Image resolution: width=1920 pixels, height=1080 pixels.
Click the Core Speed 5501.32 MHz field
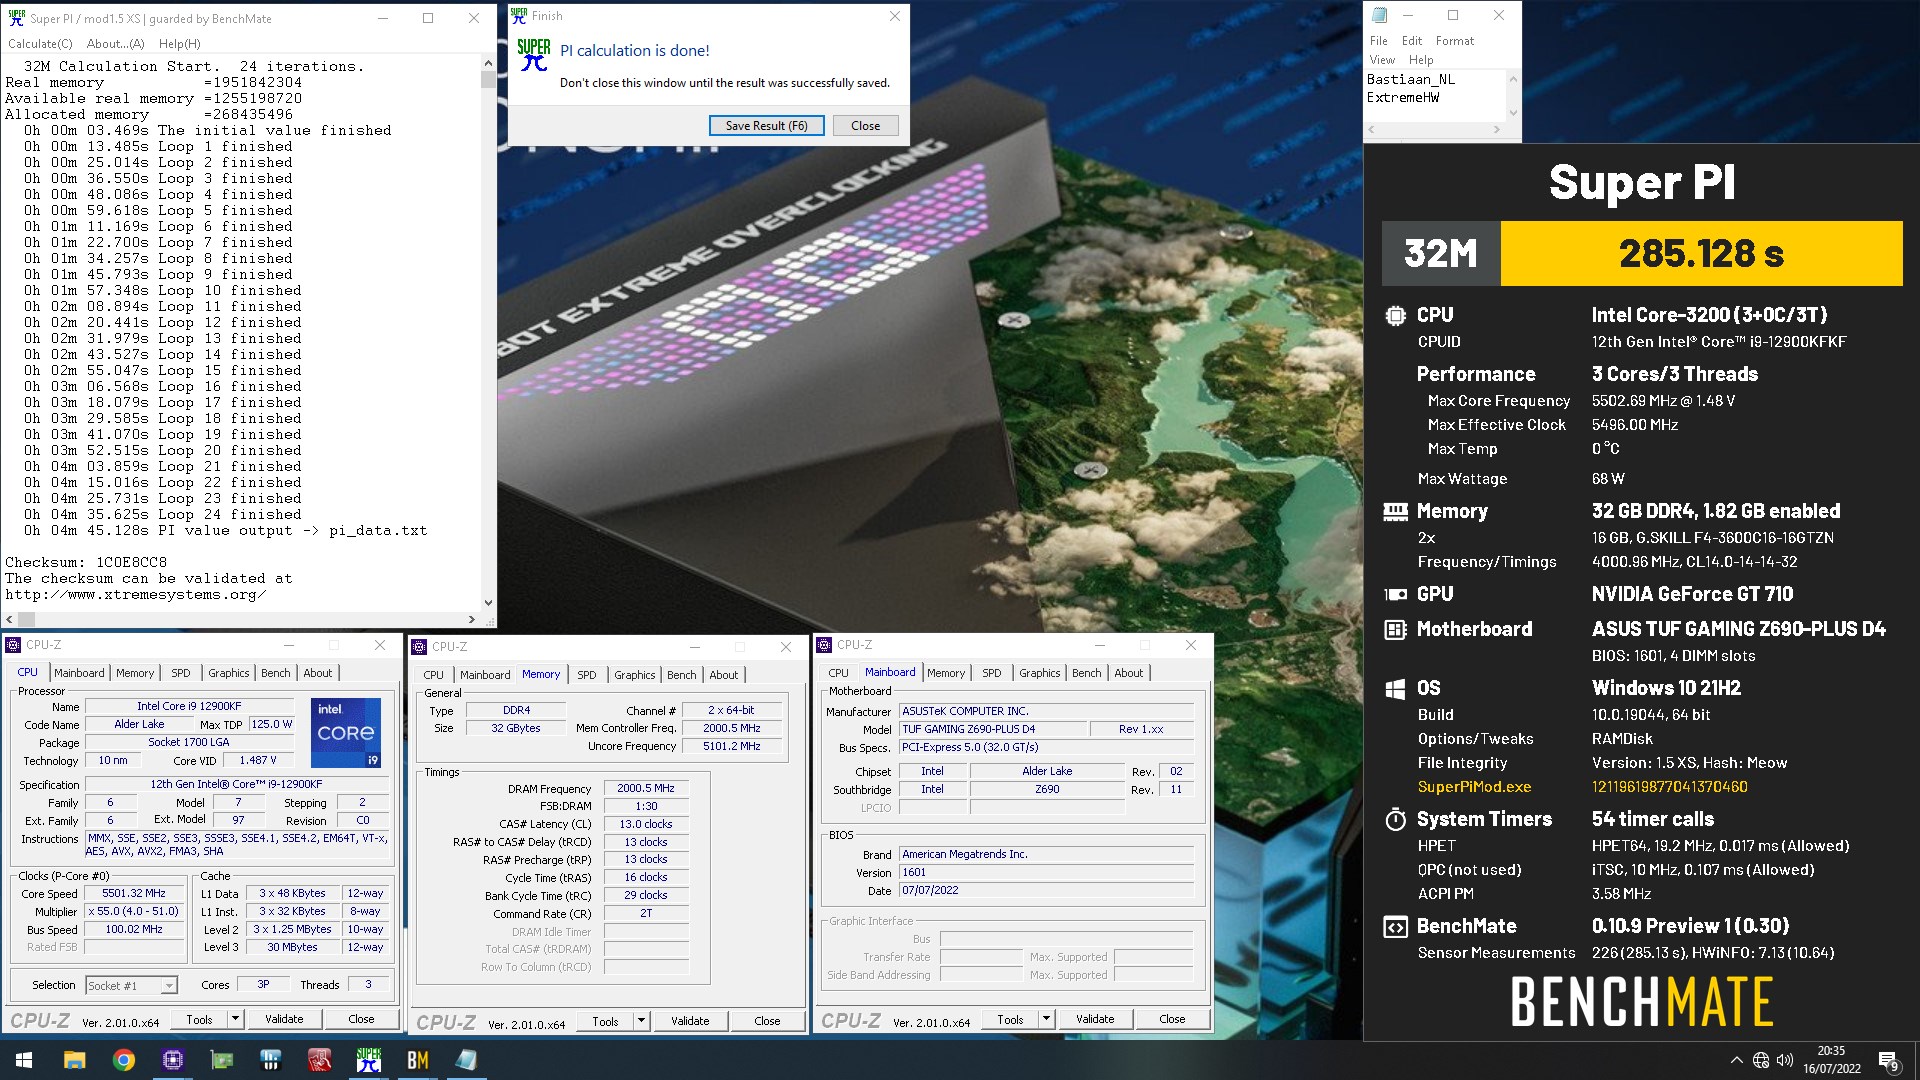click(134, 894)
